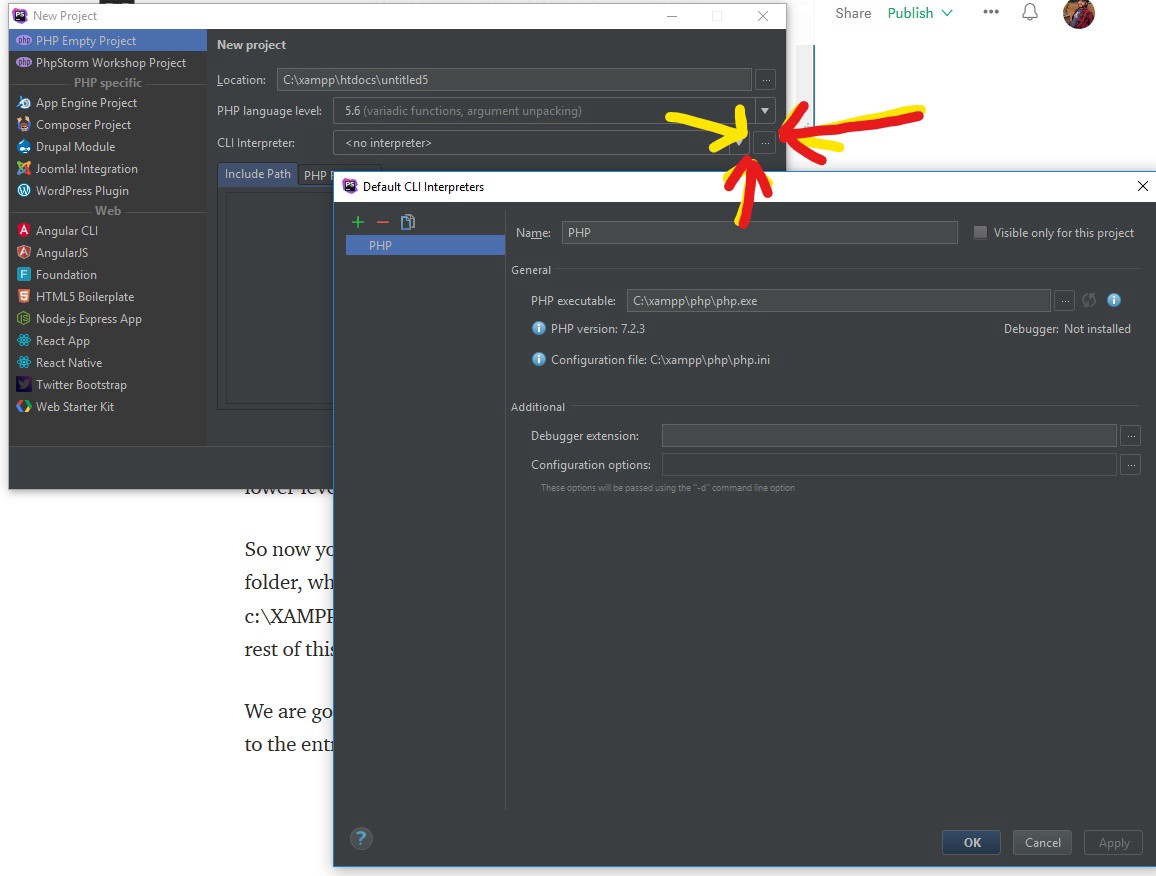Remove selected interpreter with minus icon

[383, 222]
